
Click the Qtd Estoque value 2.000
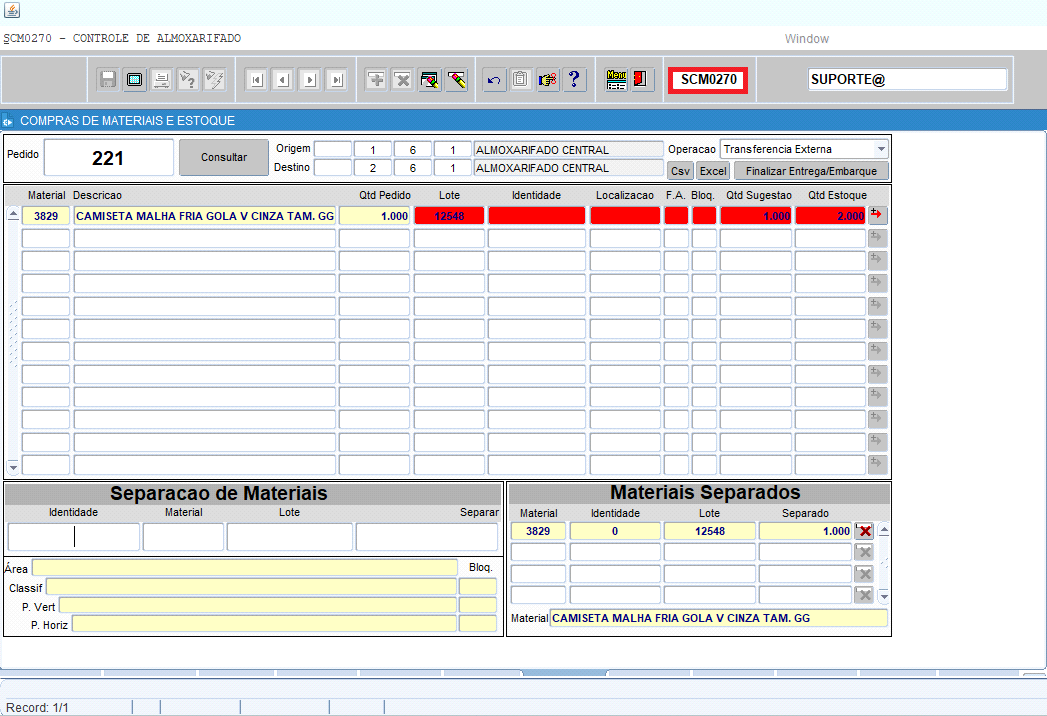(x=831, y=216)
